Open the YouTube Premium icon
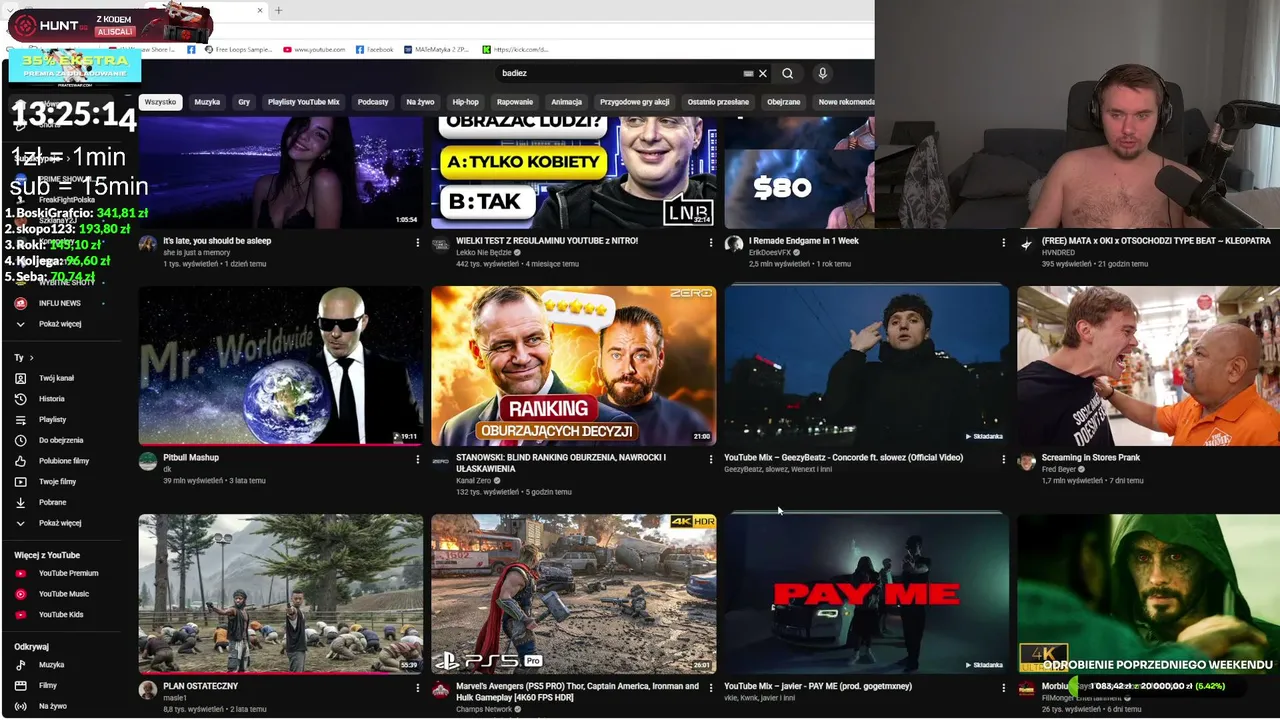Image resolution: width=1280 pixels, height=720 pixels. coord(20,573)
